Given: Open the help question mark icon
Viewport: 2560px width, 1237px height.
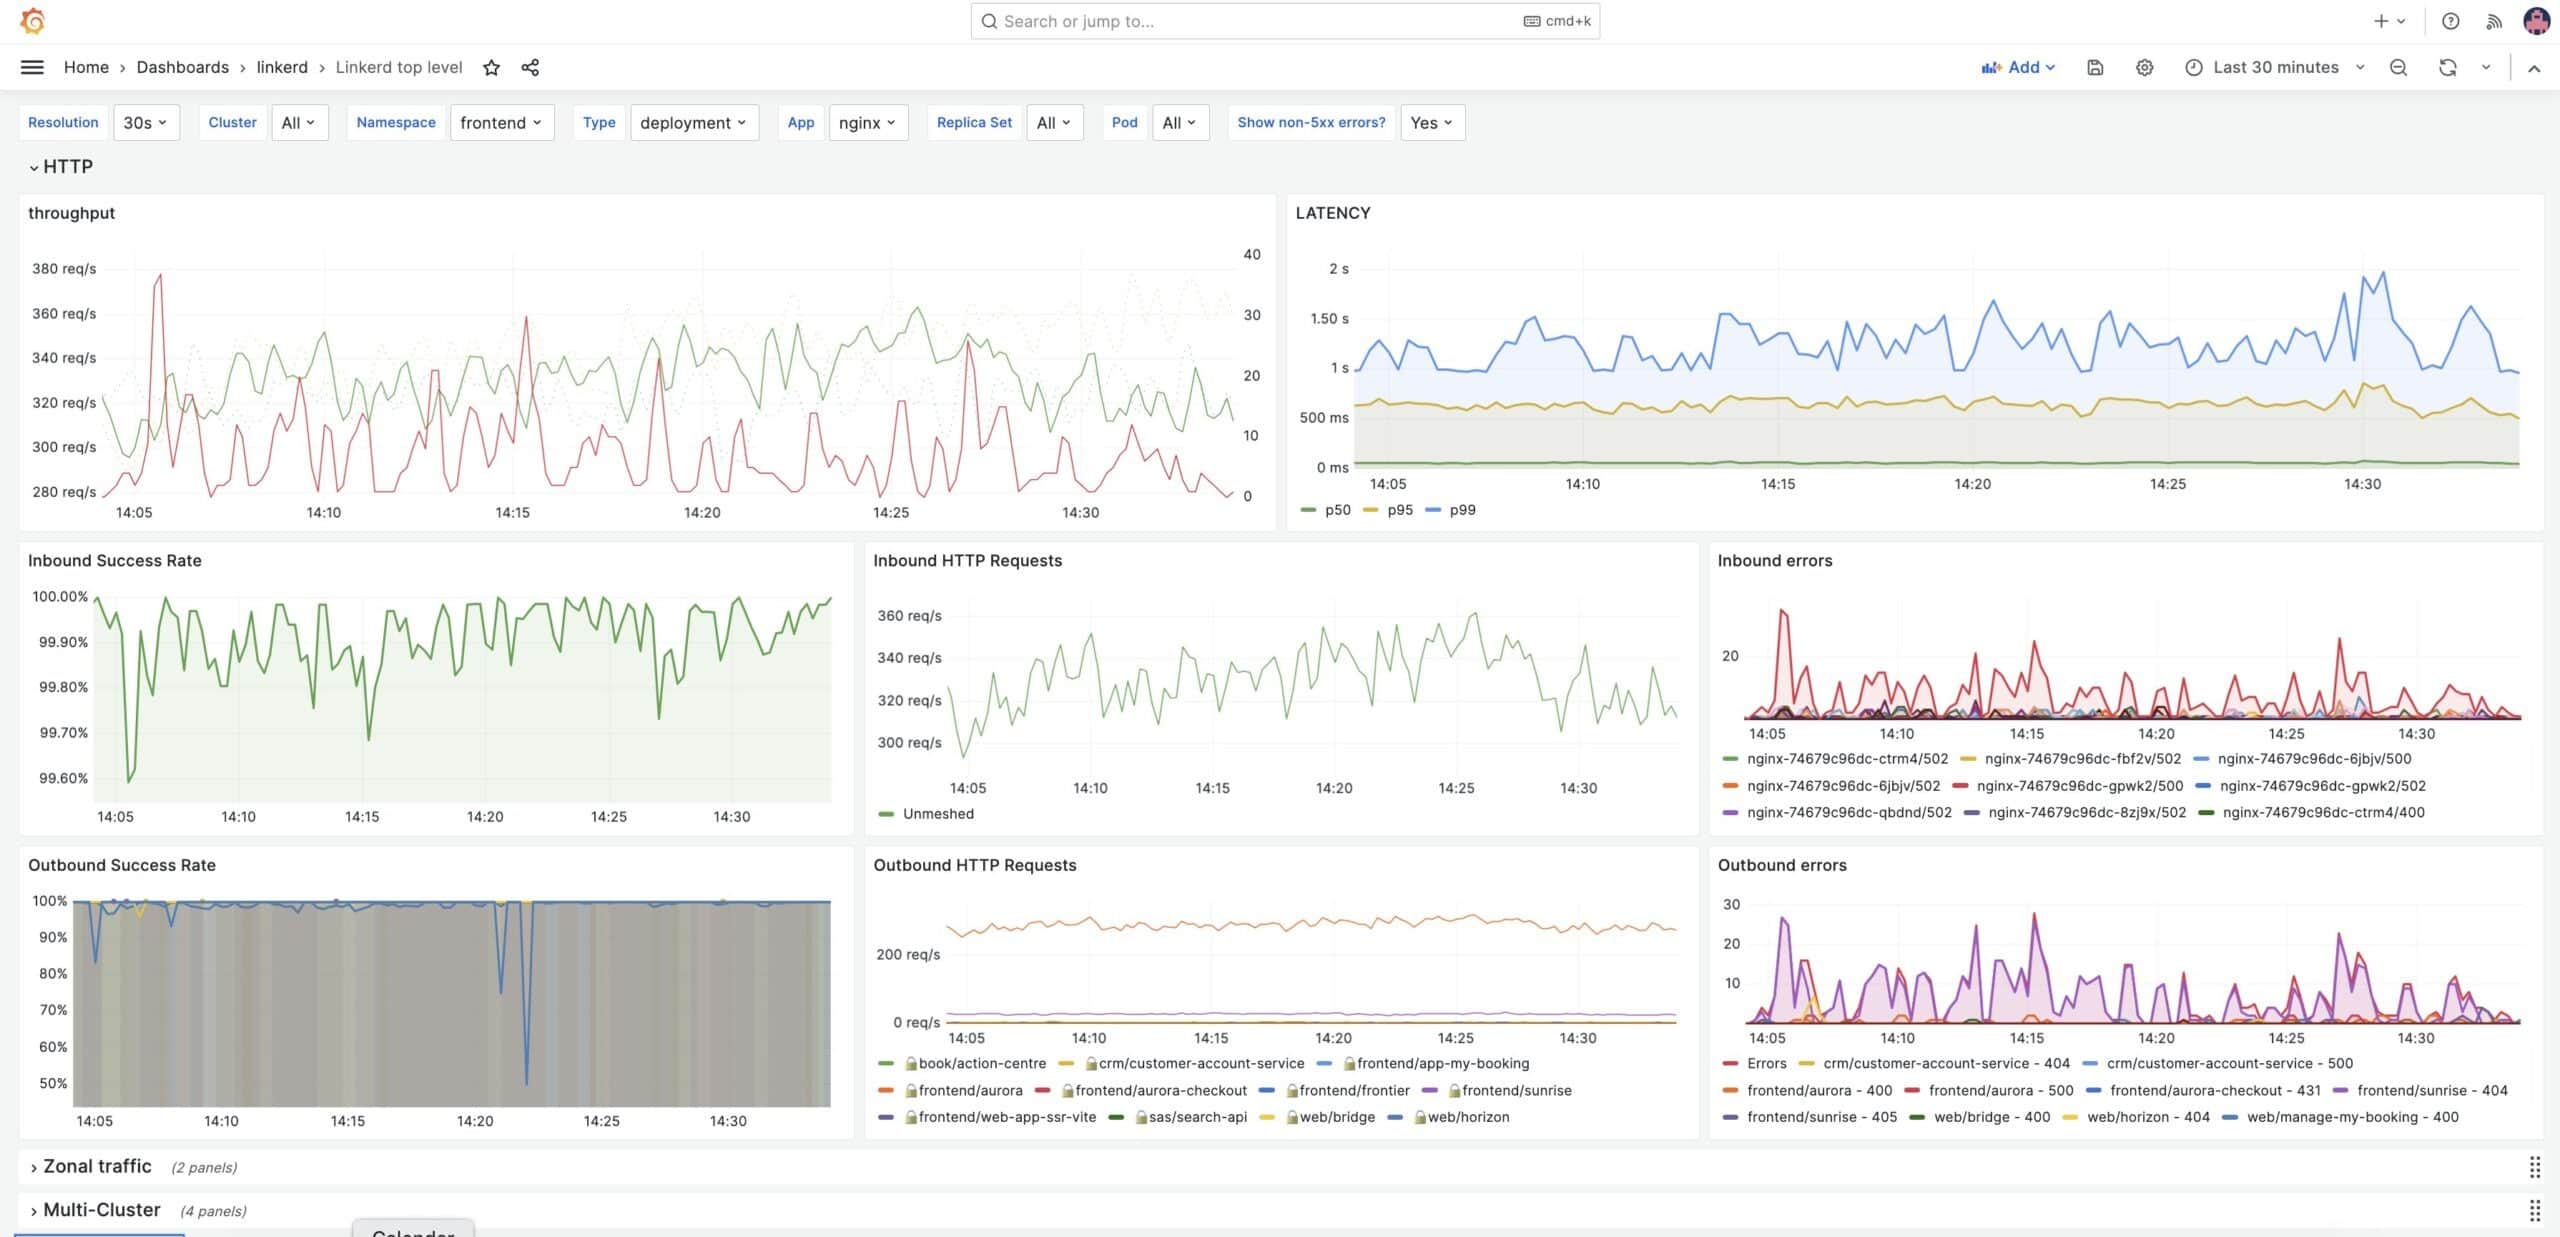Looking at the screenshot, I should point(2450,21).
